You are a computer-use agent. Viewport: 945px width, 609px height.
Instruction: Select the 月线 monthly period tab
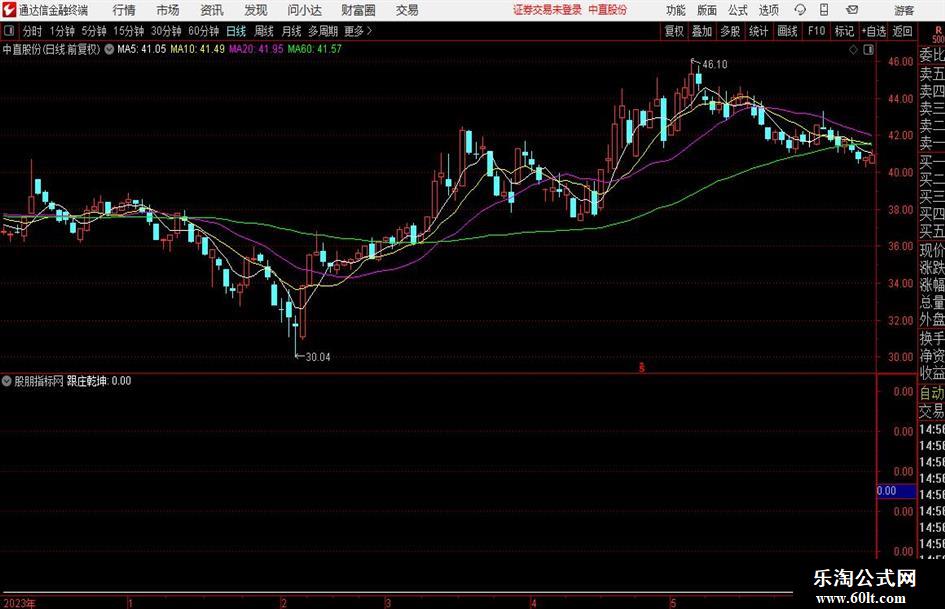(x=292, y=31)
